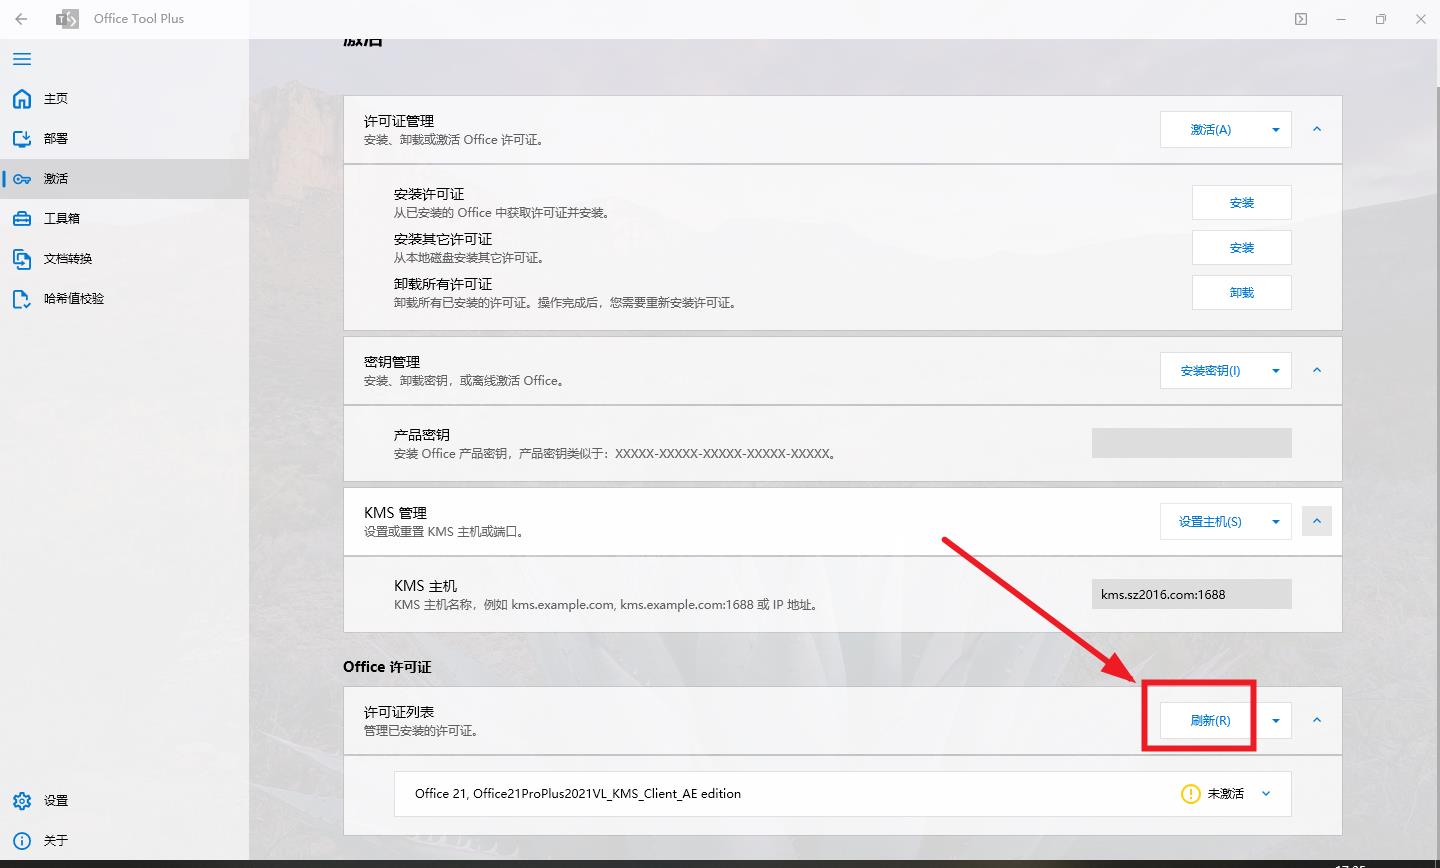
Task: Collapse the 许可证管理 section chevron
Action: coord(1317,129)
